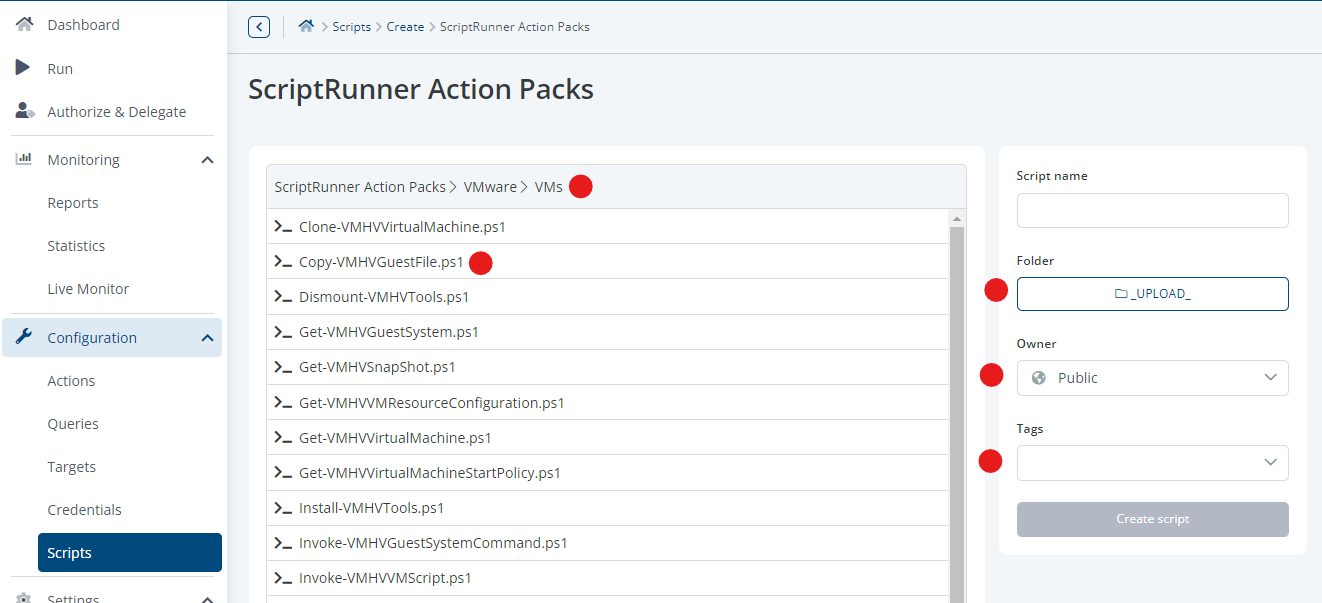The width and height of the screenshot is (1322, 603).
Task: Click the home icon in the breadcrumb
Action: (x=307, y=26)
